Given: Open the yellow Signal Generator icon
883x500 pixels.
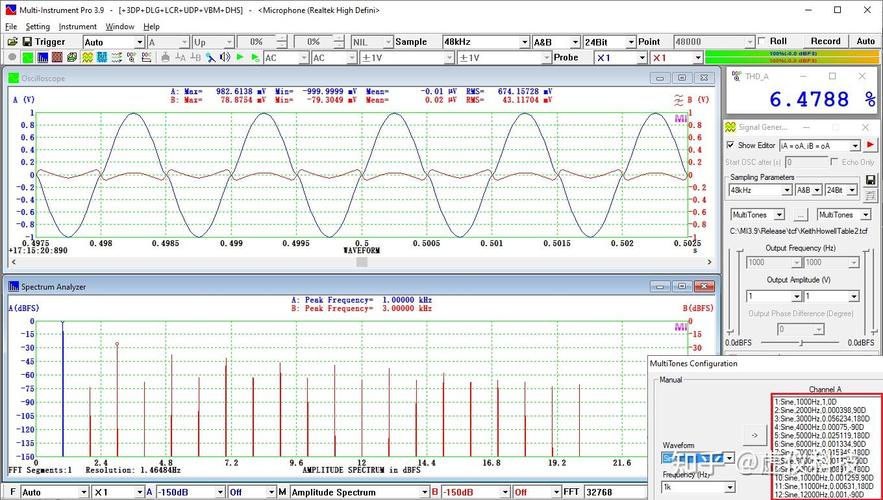Looking at the screenshot, I should pos(87,57).
